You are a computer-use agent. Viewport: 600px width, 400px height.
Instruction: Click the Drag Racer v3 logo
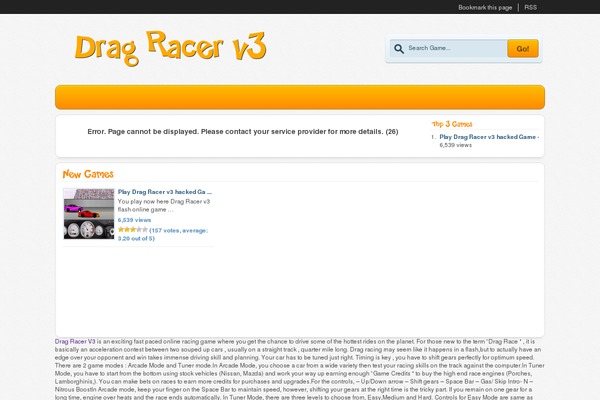click(170, 49)
